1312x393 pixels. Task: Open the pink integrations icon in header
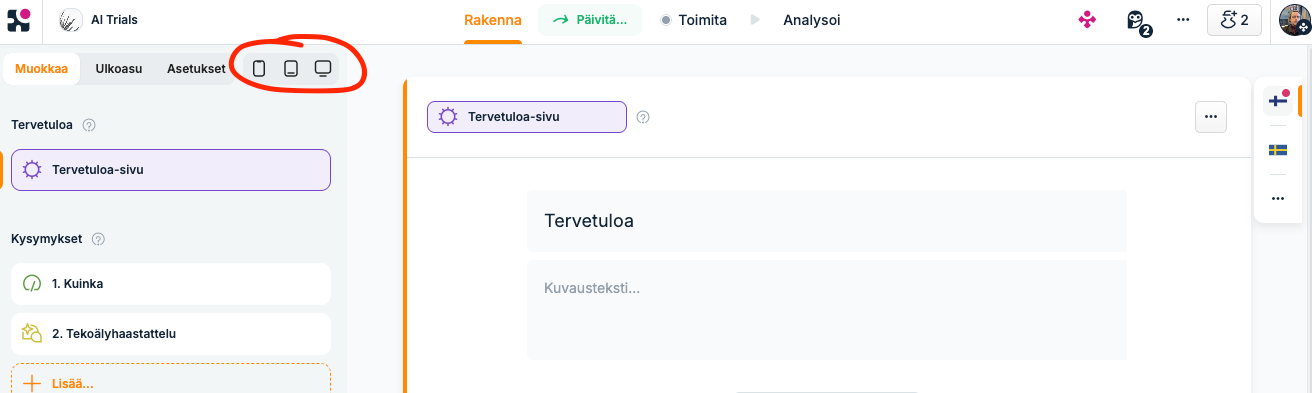coord(1087,20)
